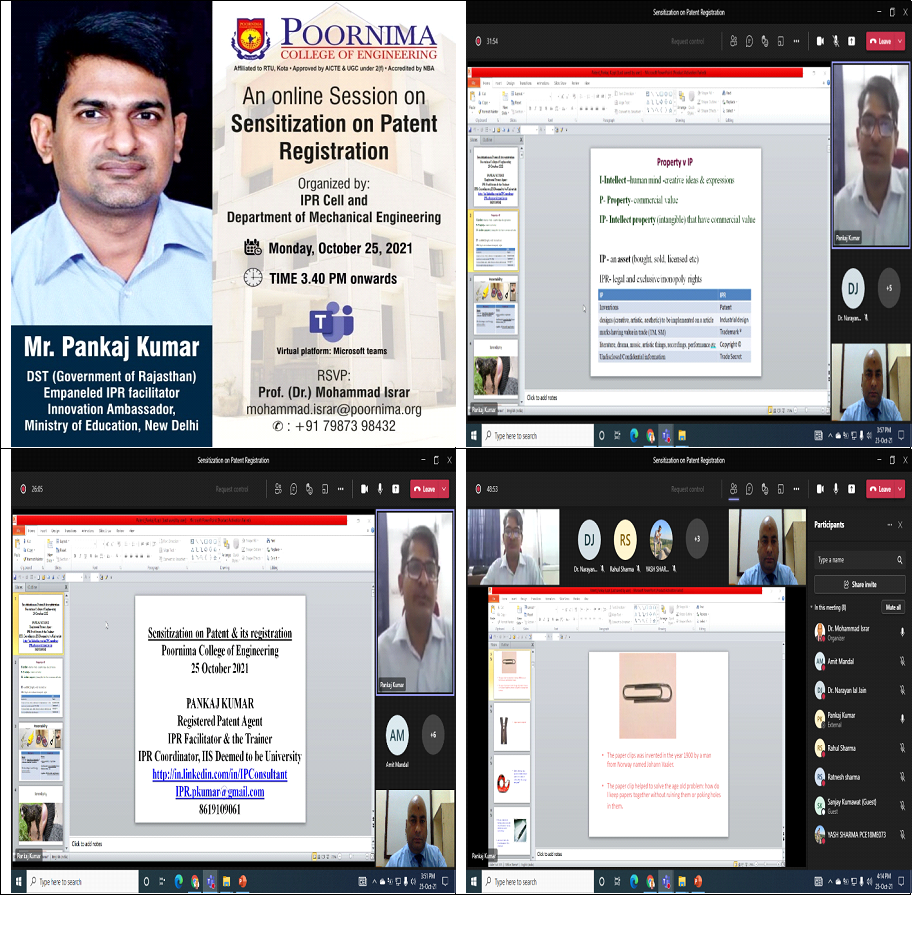Mute the microphone in the 26:05 meeting
The height and width of the screenshot is (947, 912).
coord(380,489)
